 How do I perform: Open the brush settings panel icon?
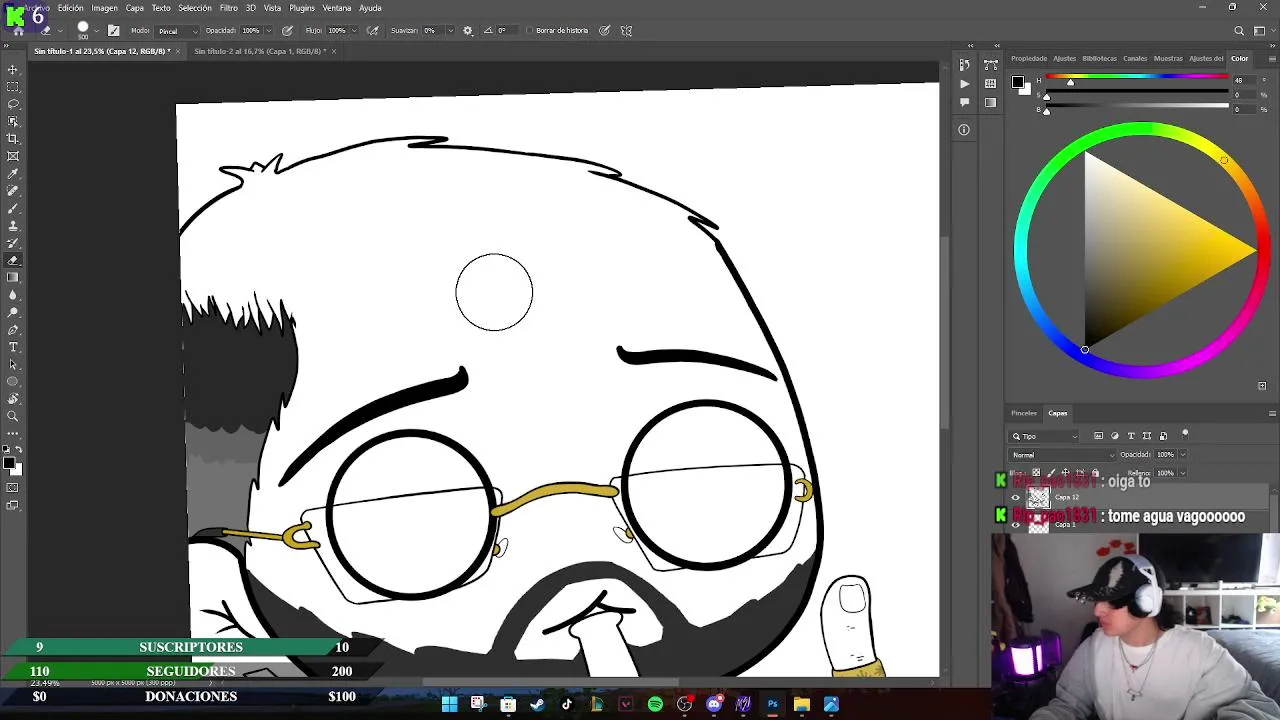tap(113, 31)
